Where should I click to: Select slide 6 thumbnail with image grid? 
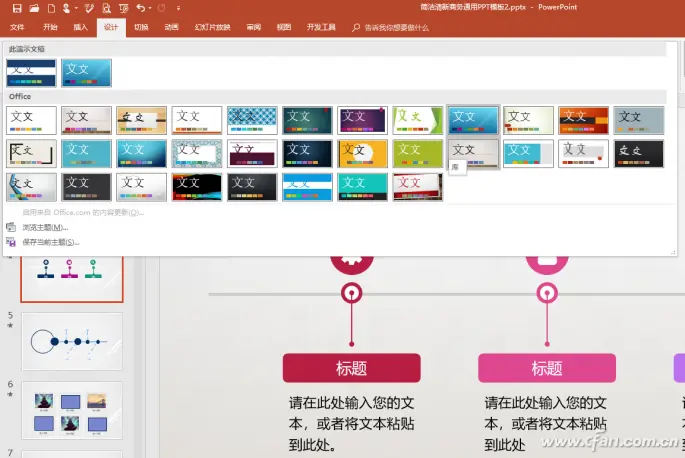72,410
